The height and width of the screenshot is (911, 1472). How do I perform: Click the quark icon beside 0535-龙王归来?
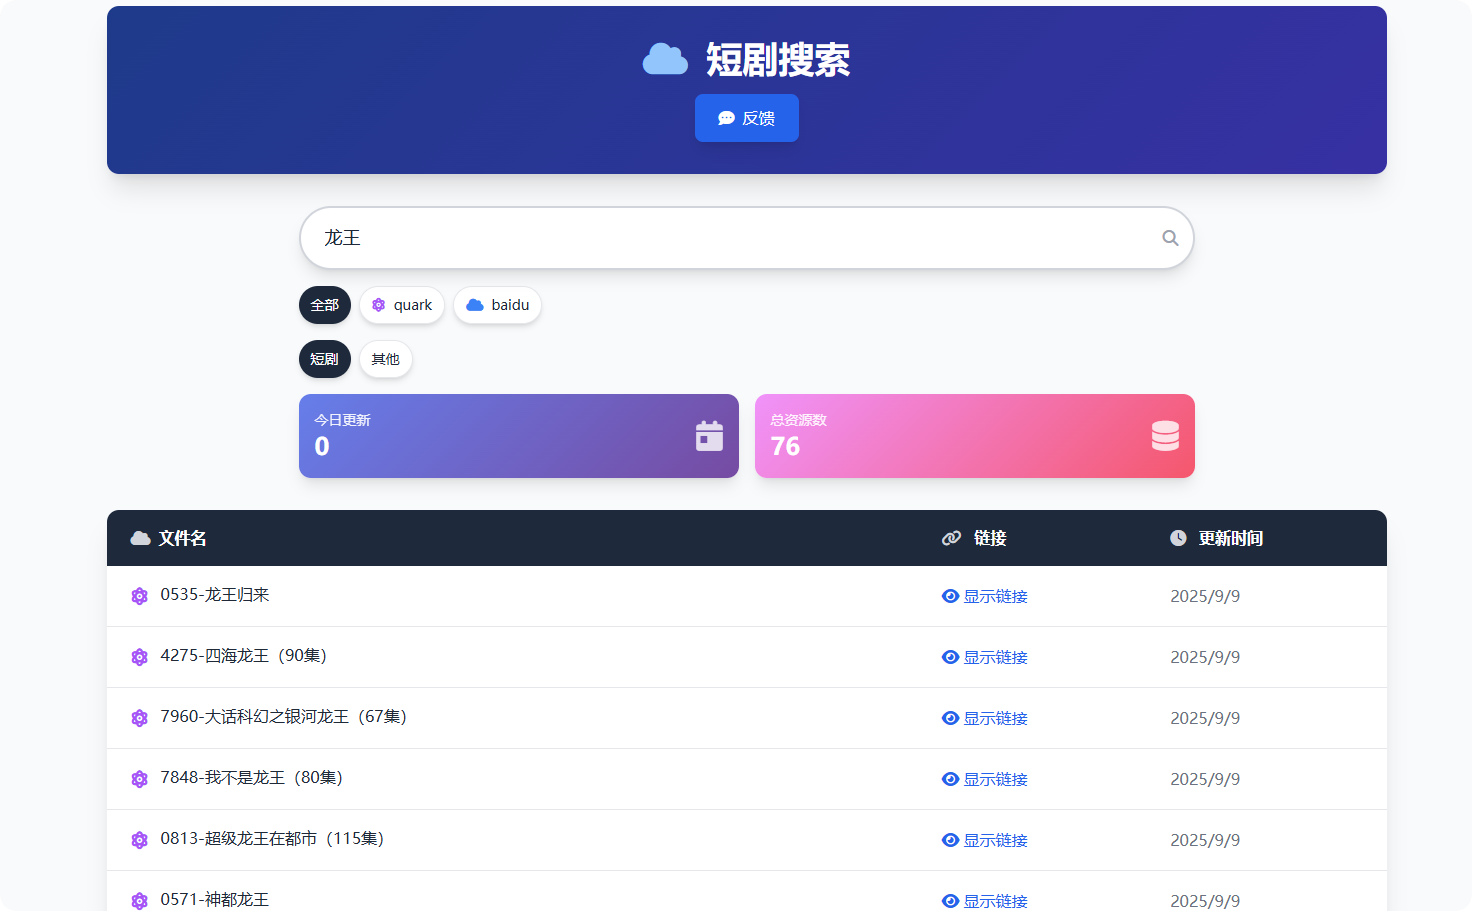point(140,596)
